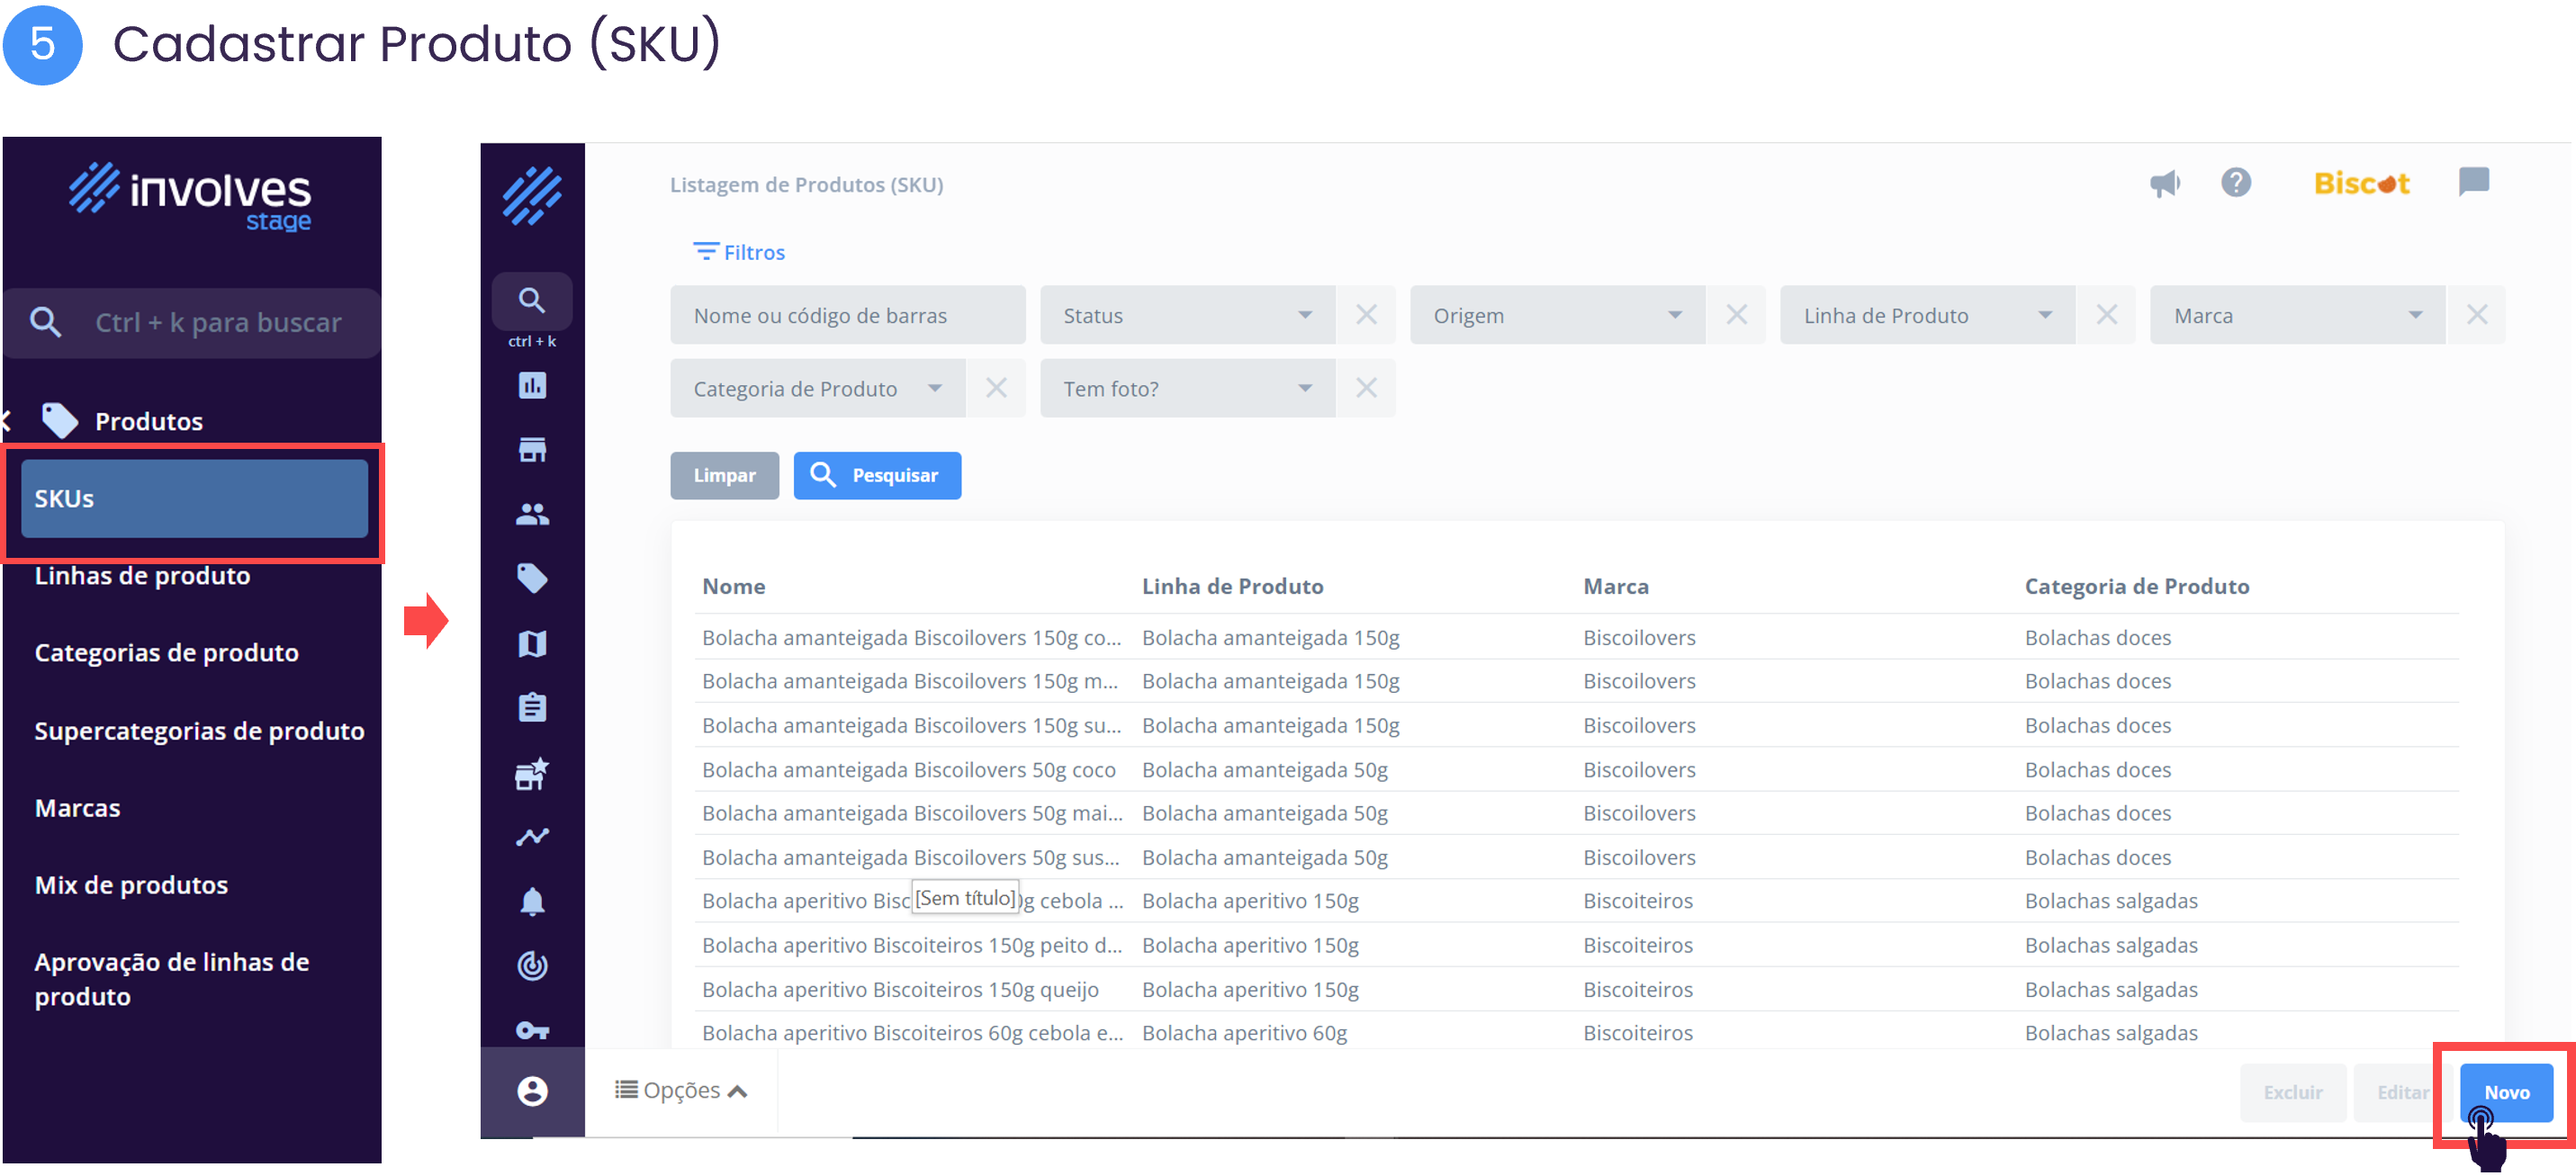The width and height of the screenshot is (2576, 1176).
Task: Open Mix de produtos menu item
Action: click(x=131, y=885)
